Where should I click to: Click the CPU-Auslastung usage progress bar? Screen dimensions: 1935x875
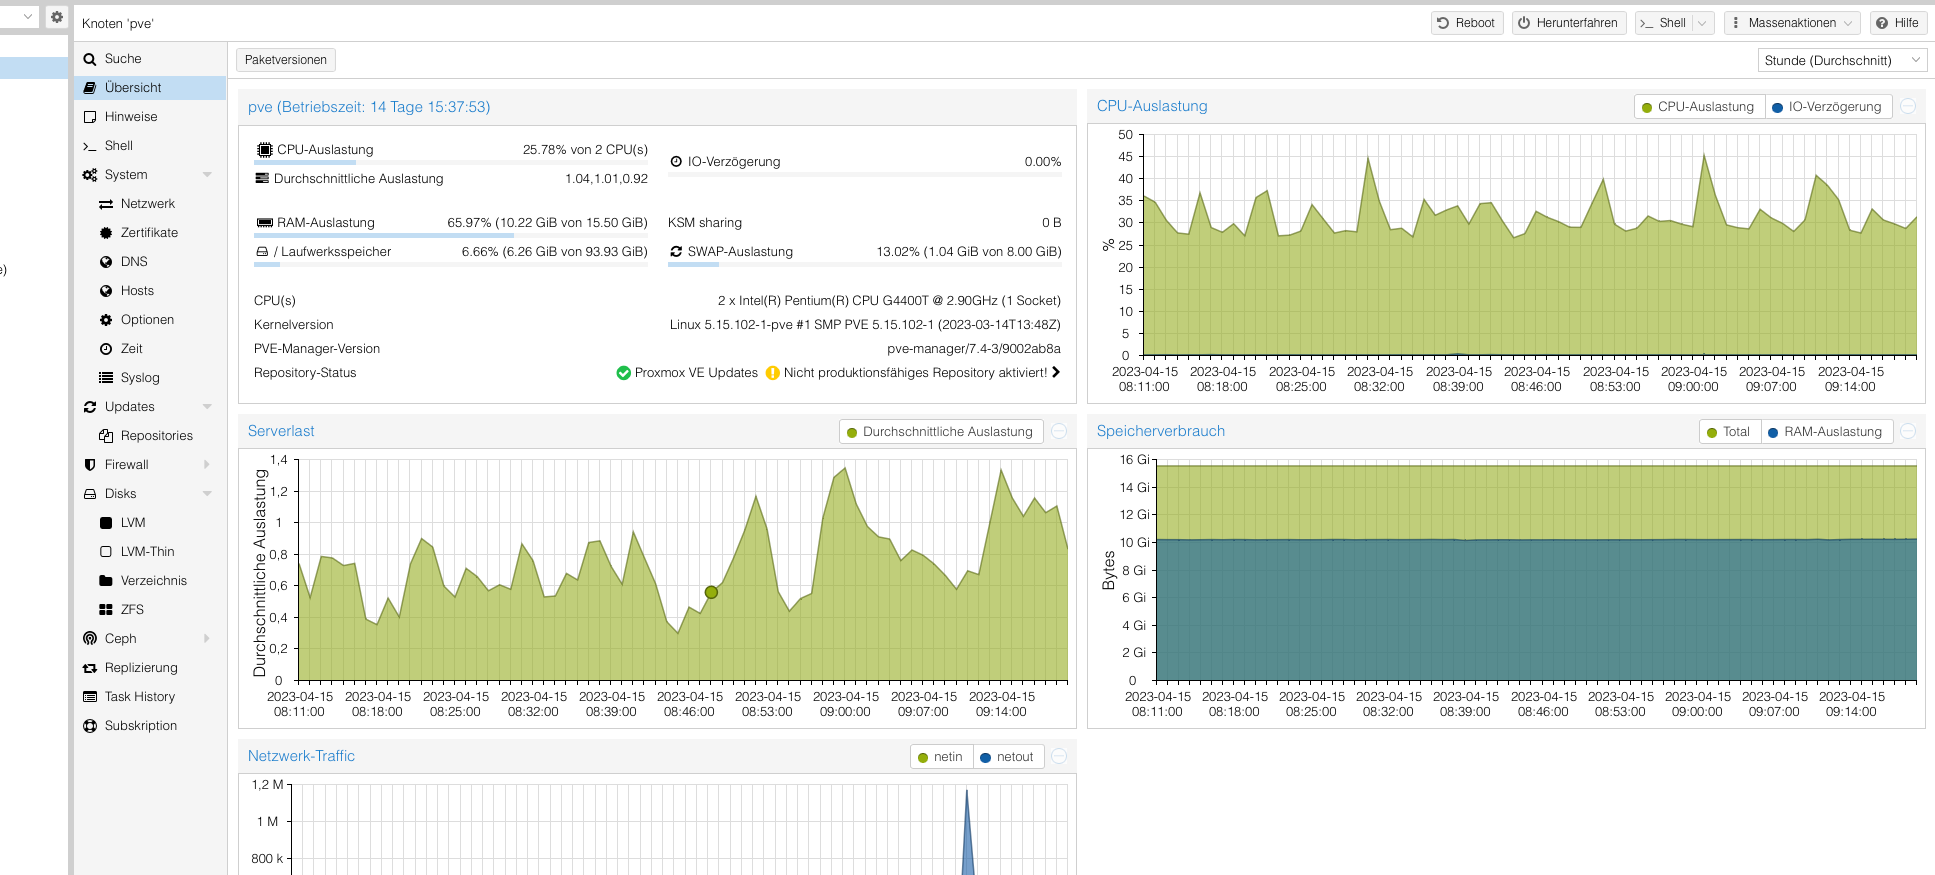pos(451,162)
